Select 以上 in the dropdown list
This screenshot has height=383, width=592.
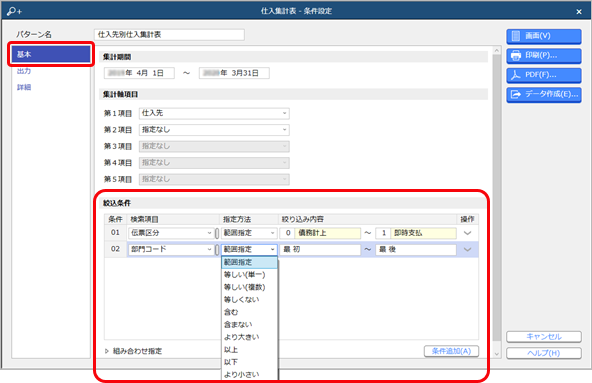pos(249,350)
